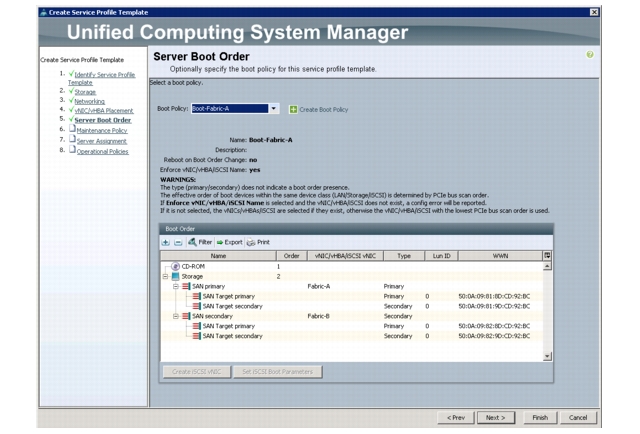Click the CD-ROM disc icon
640x434 pixels.
click(176, 266)
